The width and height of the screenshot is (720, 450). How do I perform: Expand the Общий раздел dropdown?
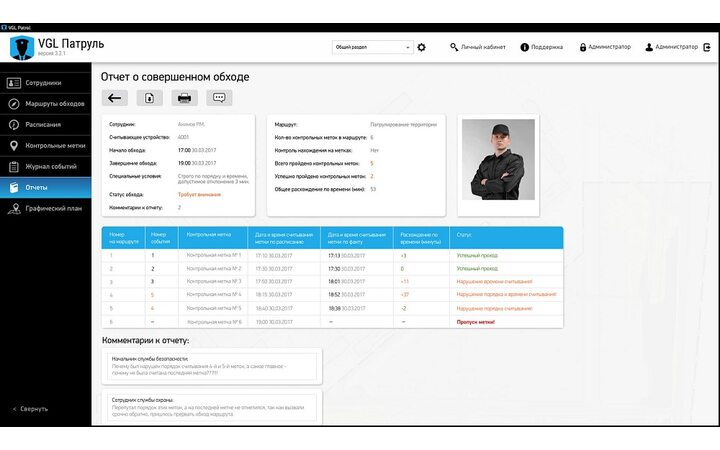(x=372, y=47)
